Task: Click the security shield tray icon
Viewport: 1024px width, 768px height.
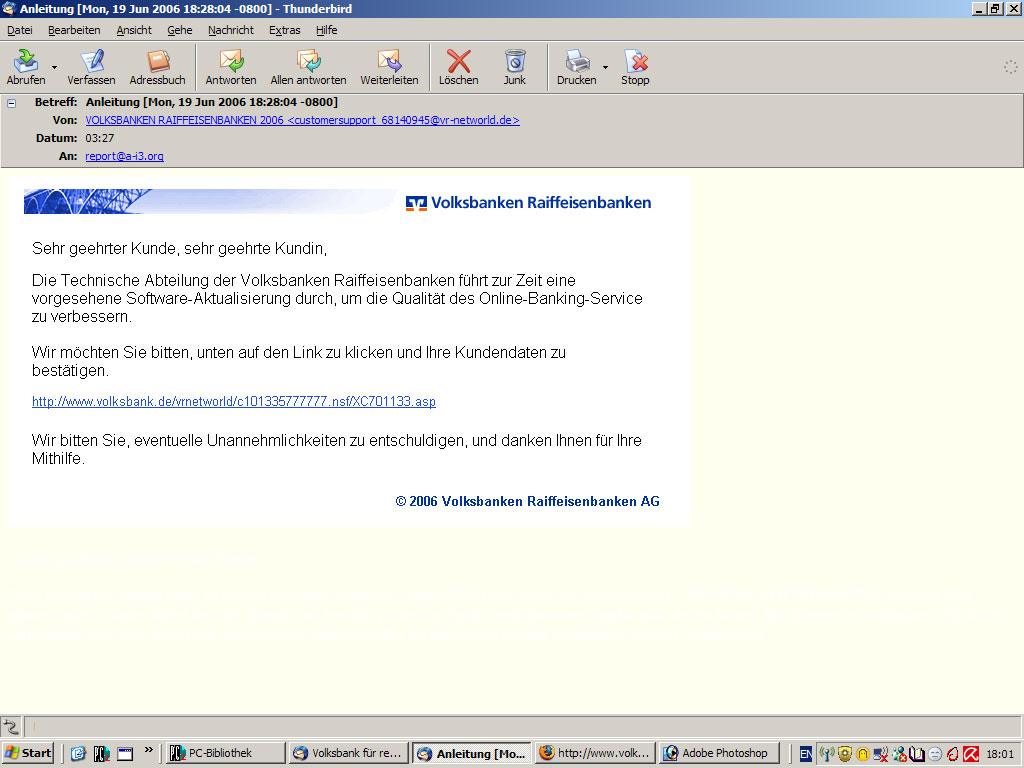Action: (845, 754)
